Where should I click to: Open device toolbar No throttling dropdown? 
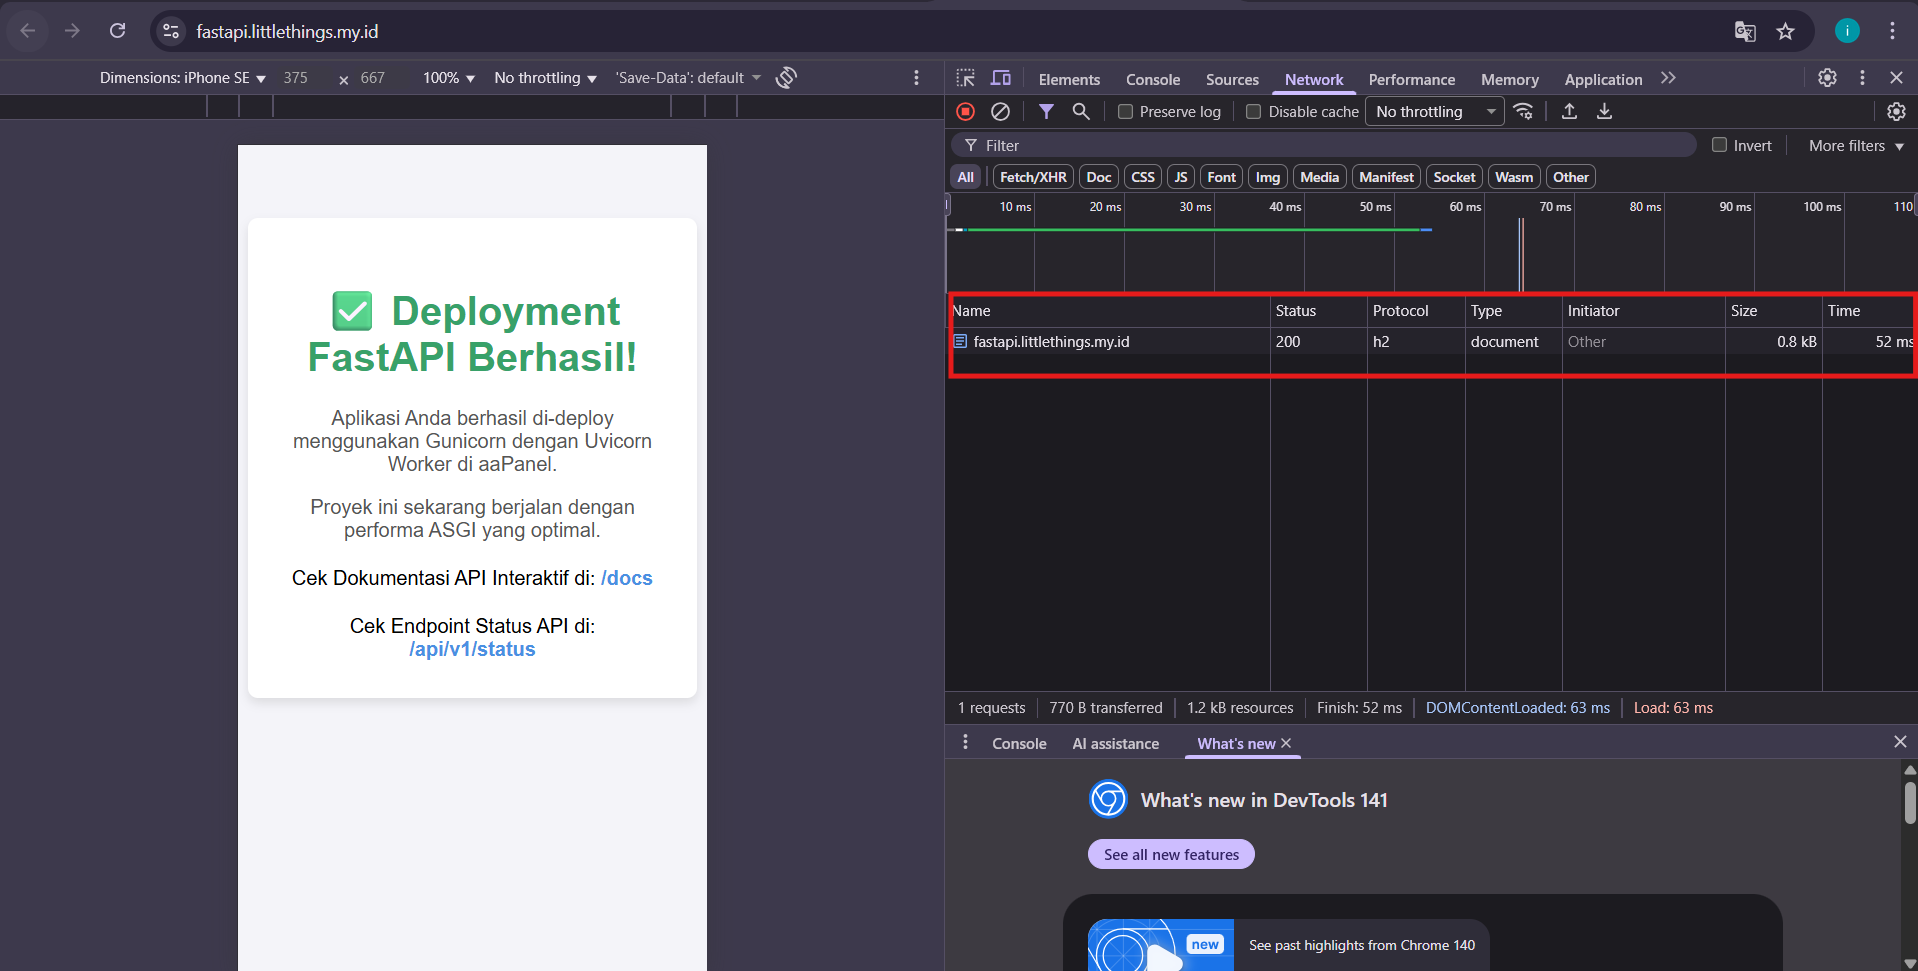[545, 78]
